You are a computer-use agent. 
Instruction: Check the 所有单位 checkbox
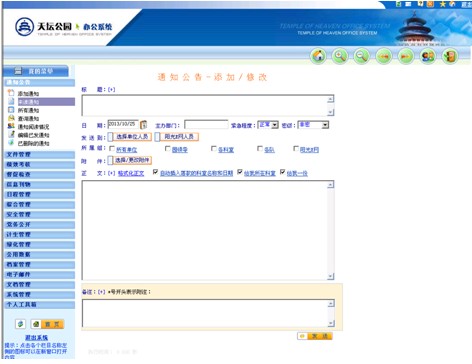(112, 149)
